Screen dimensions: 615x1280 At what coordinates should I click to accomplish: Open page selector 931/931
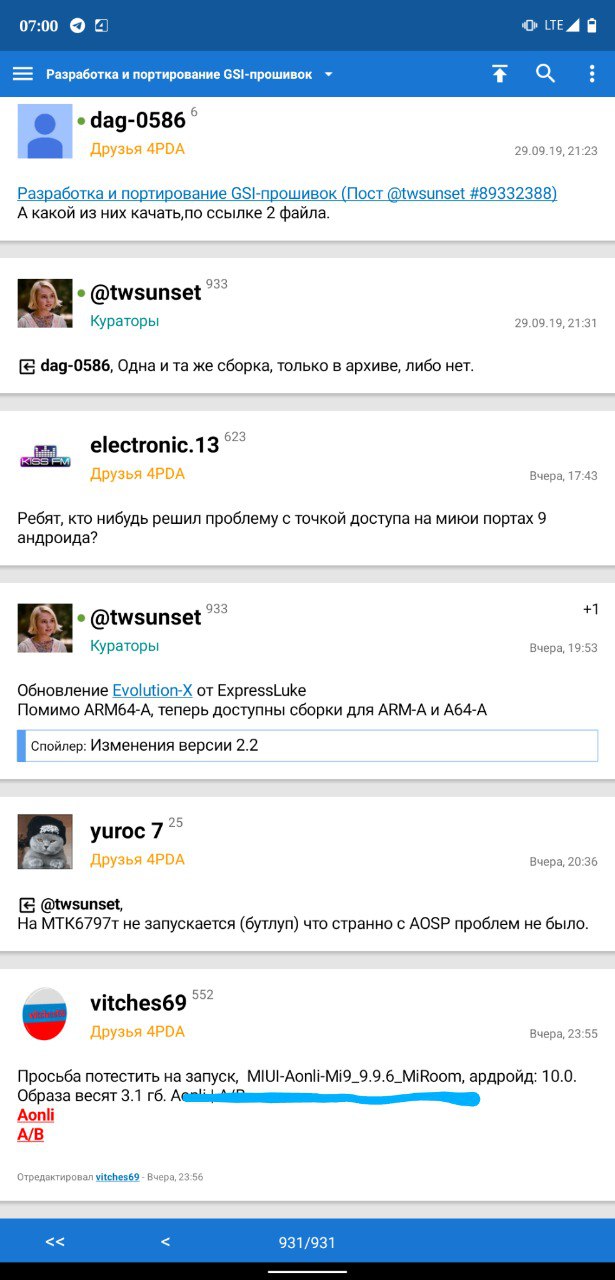307,1243
